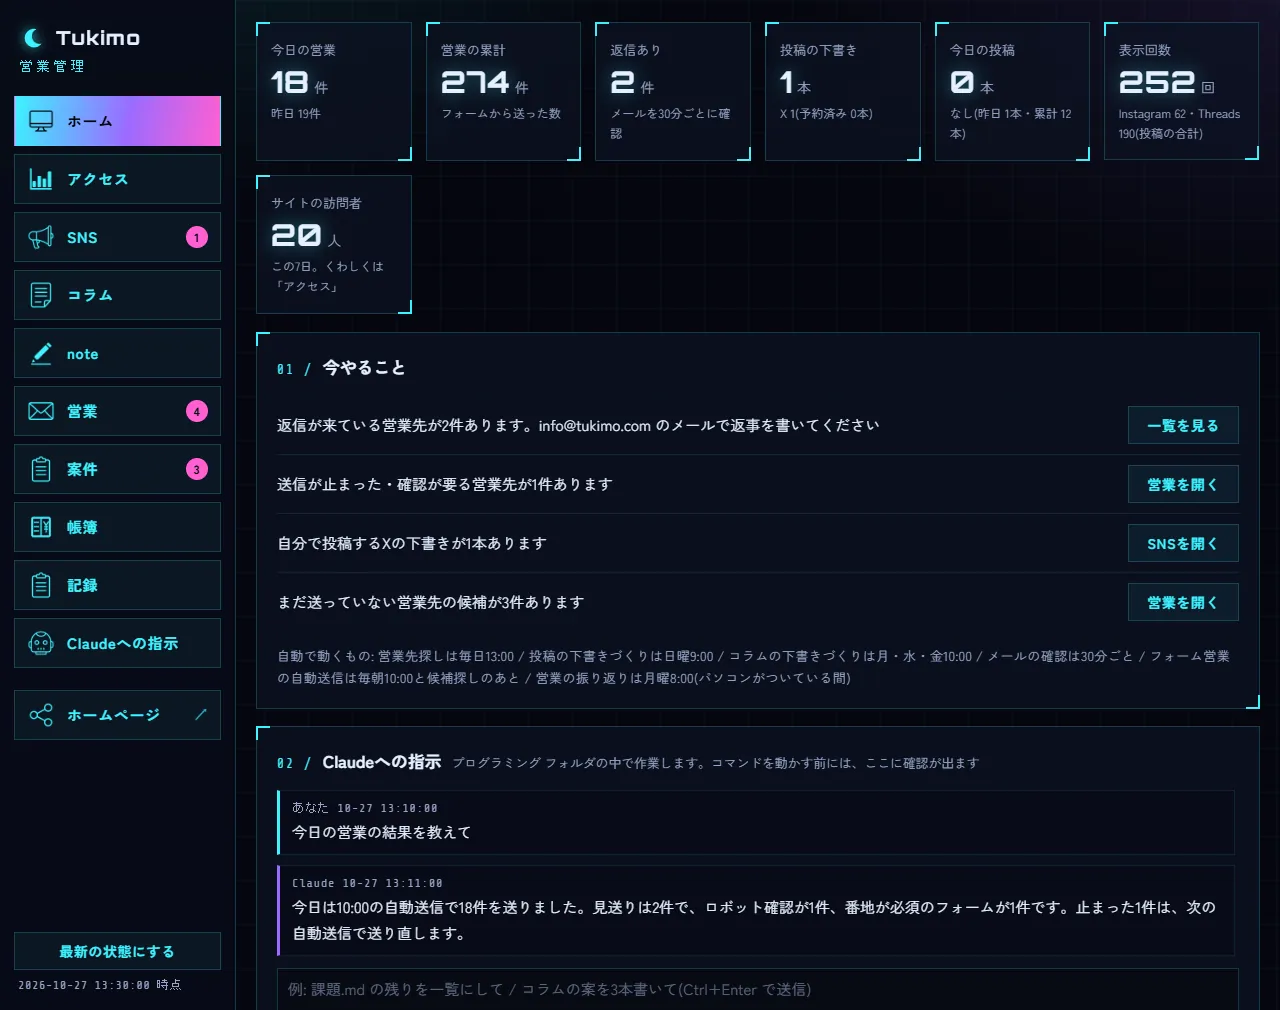1280x1010 pixels.
Task: Click the SNS notification badge showing 1
Action: 197,237
